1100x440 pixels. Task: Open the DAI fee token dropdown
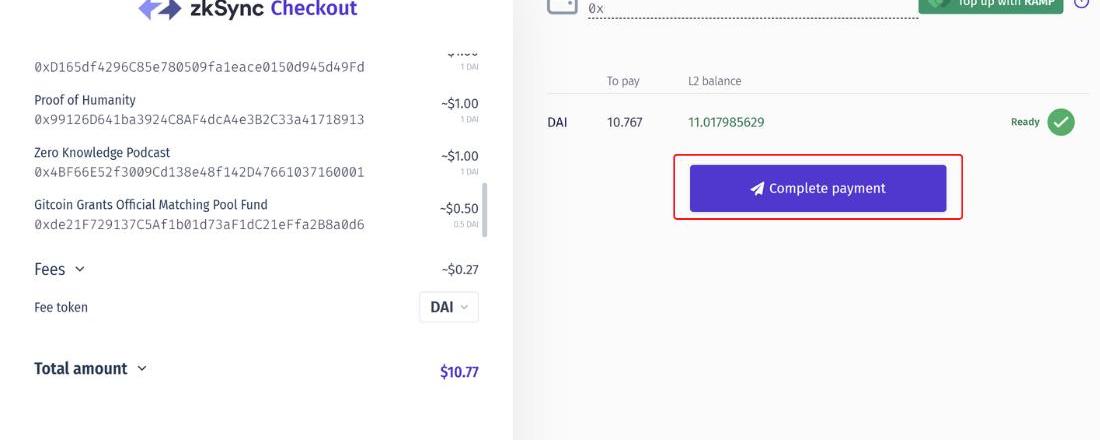tap(448, 307)
